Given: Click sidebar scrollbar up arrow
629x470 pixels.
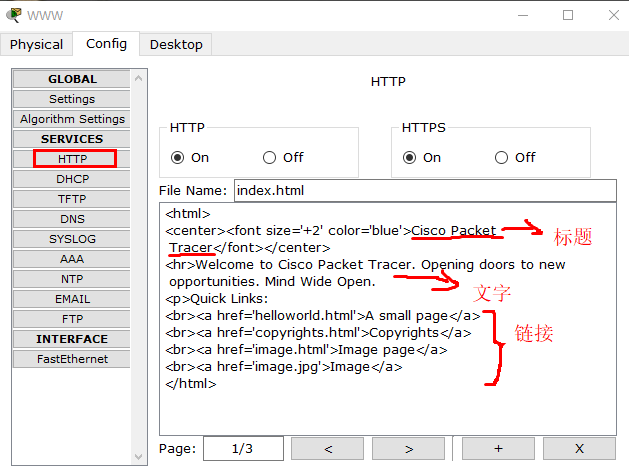Looking at the screenshot, I should click(138, 78).
